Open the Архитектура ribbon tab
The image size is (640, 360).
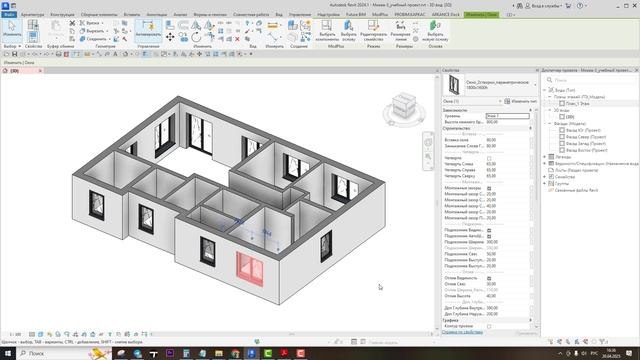click(x=32, y=15)
